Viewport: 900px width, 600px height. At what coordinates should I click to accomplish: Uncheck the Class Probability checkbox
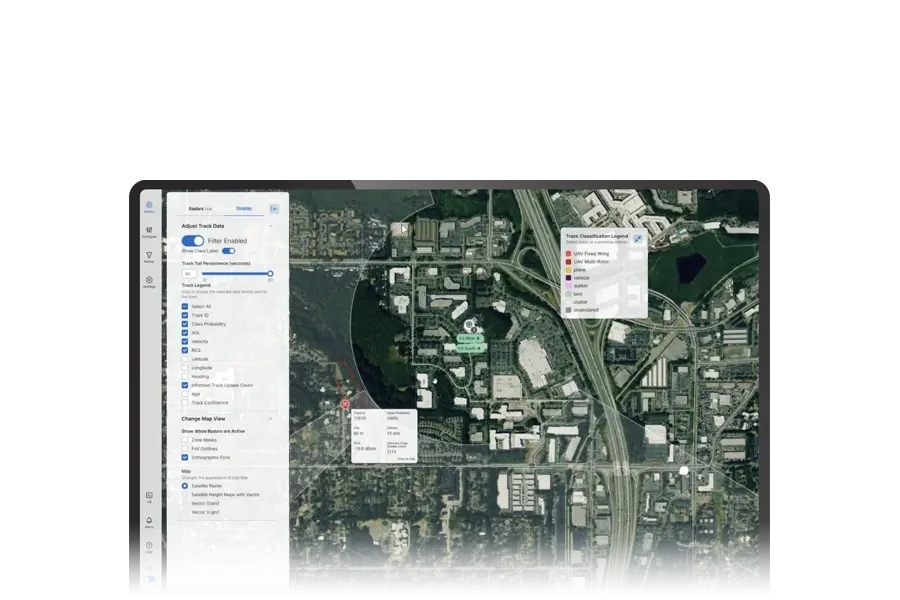point(185,324)
